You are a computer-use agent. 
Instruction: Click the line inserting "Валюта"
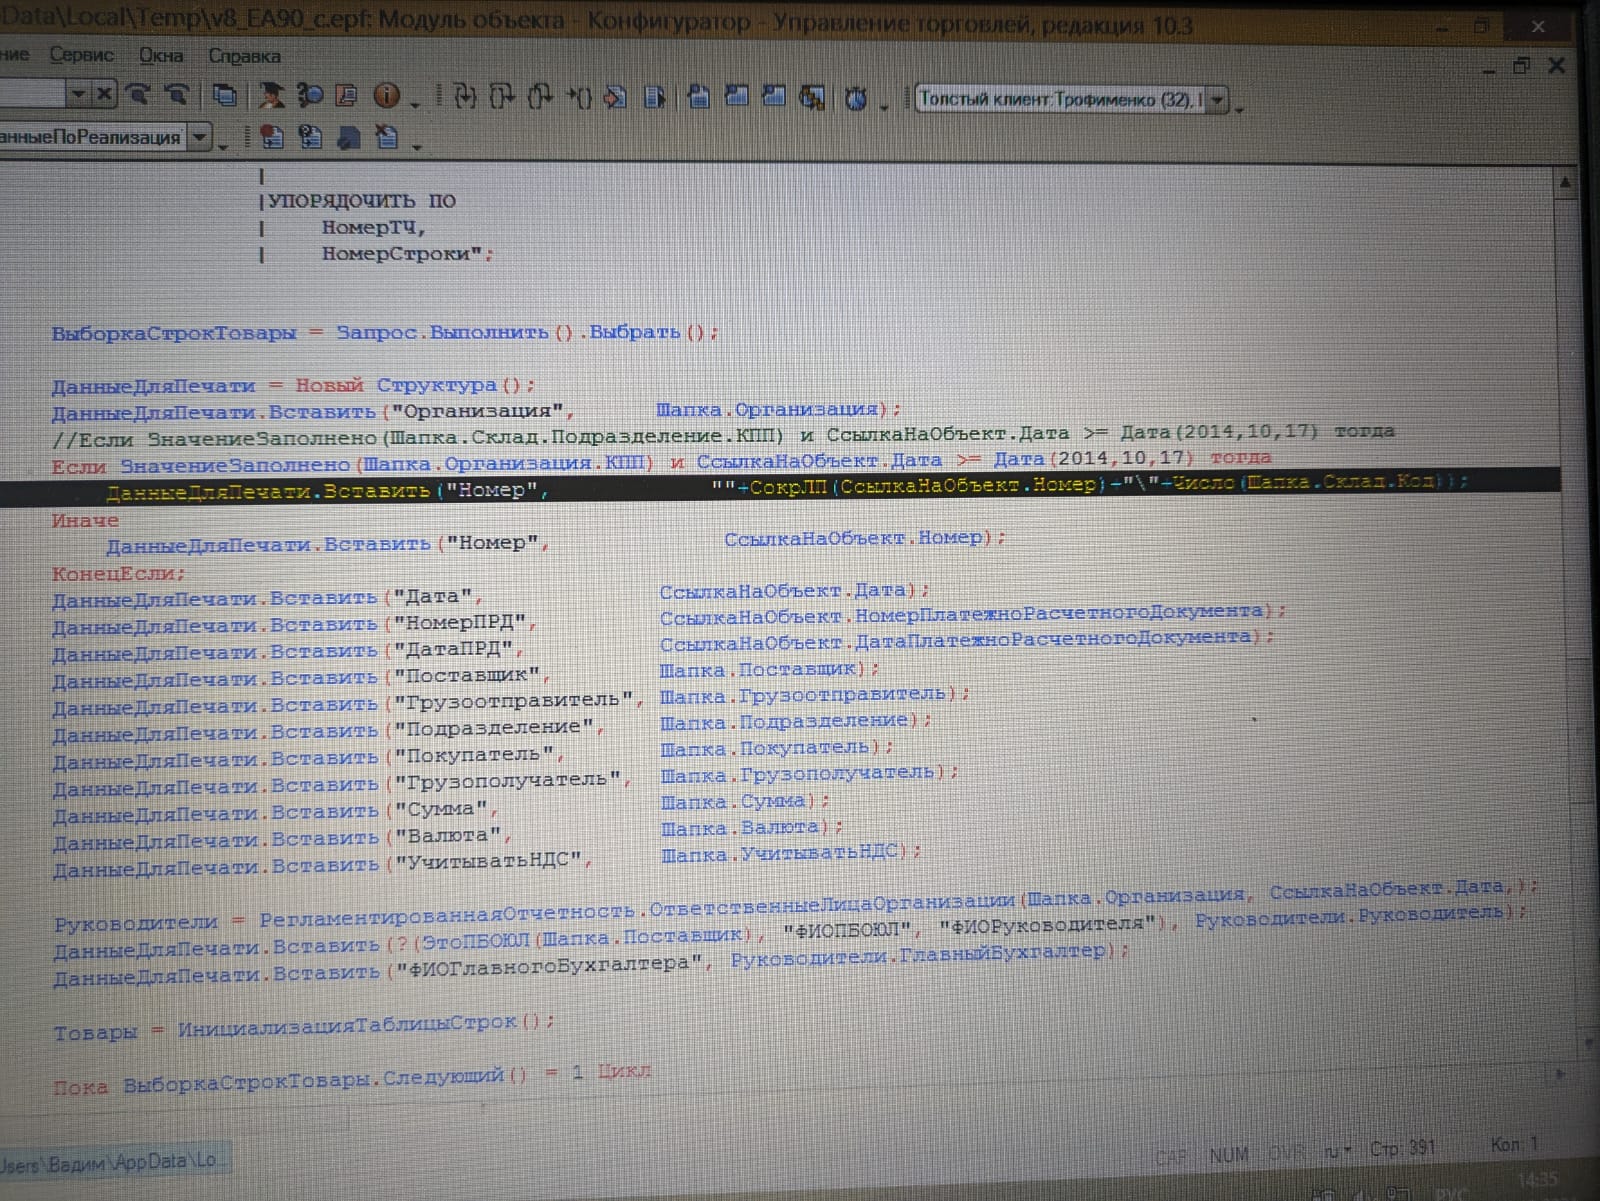(x=447, y=835)
